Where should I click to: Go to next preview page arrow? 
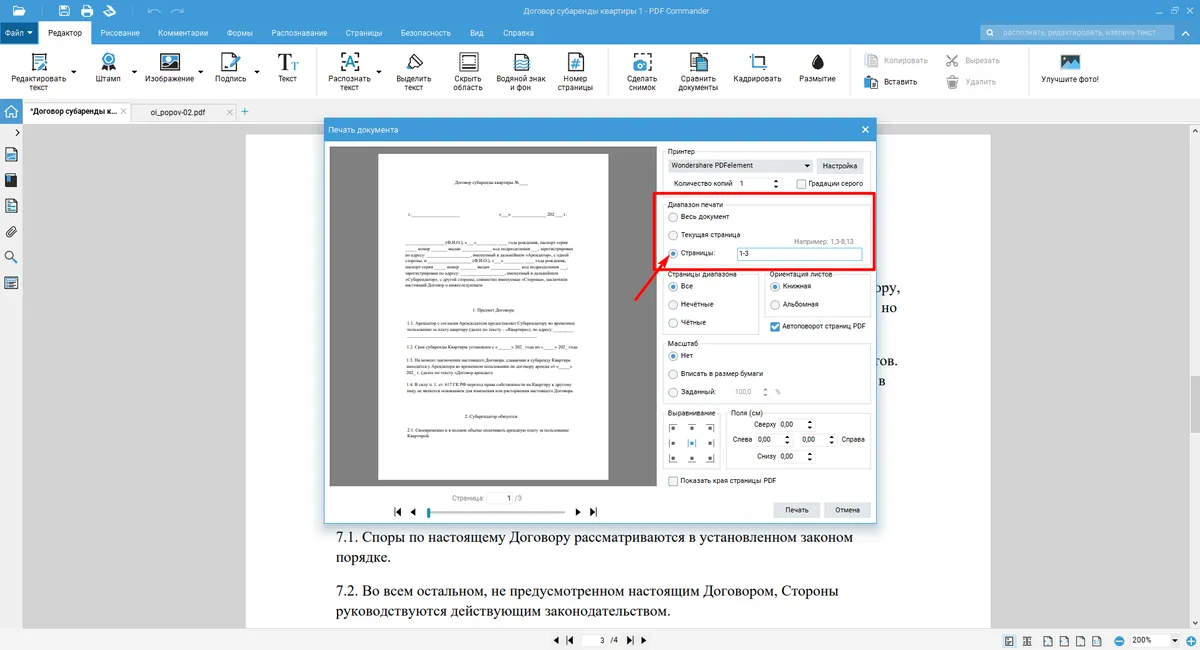[x=577, y=512]
